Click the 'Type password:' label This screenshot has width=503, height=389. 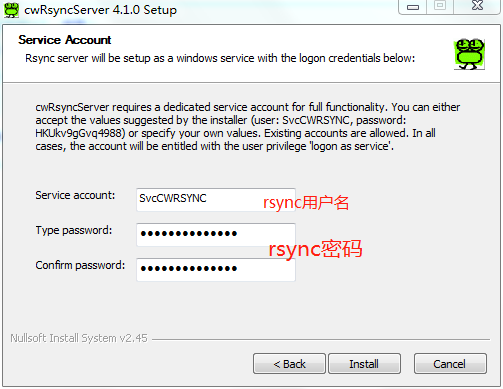74,230
